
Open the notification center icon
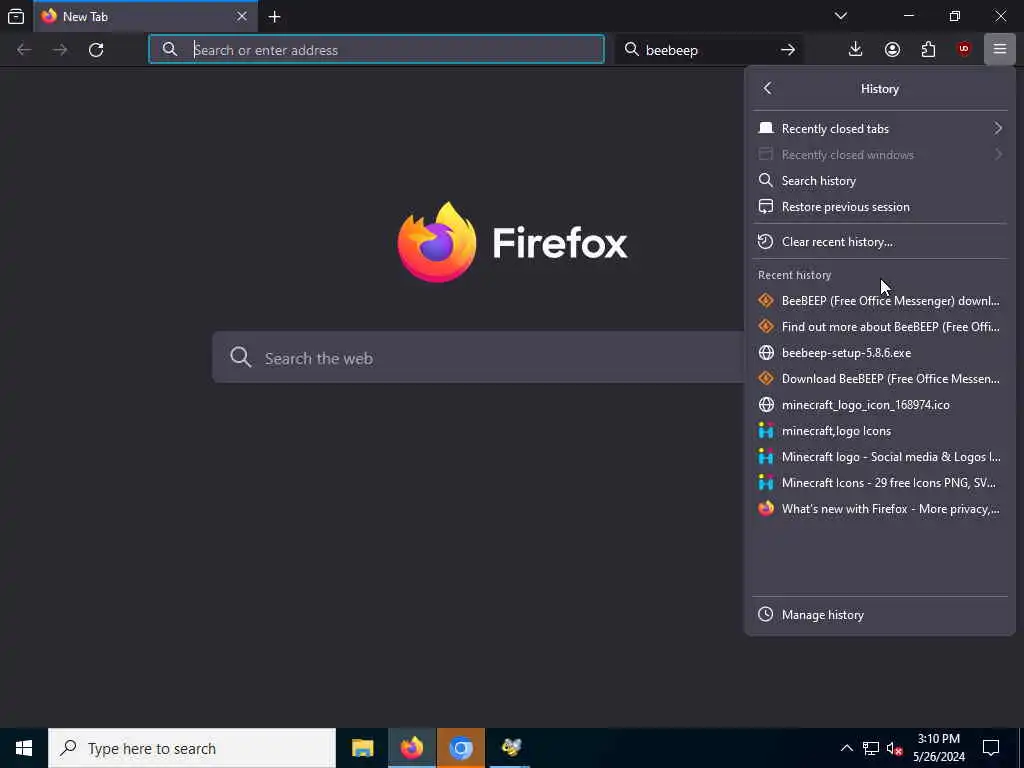(x=991, y=748)
